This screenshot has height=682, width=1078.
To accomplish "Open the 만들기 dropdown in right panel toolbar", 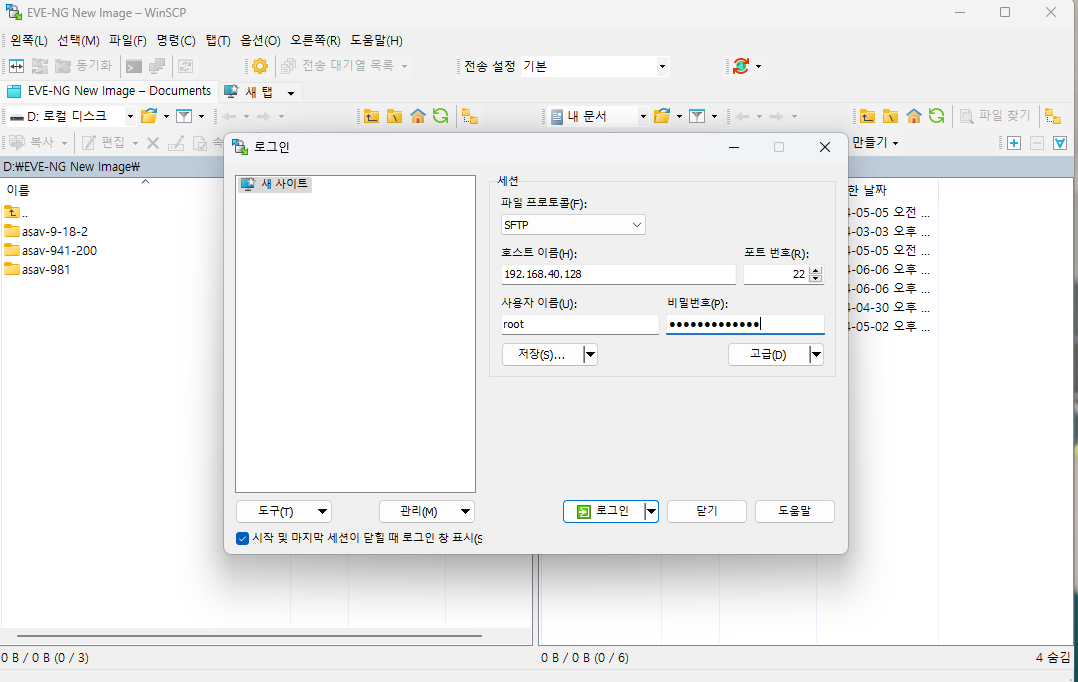I will [x=875, y=142].
